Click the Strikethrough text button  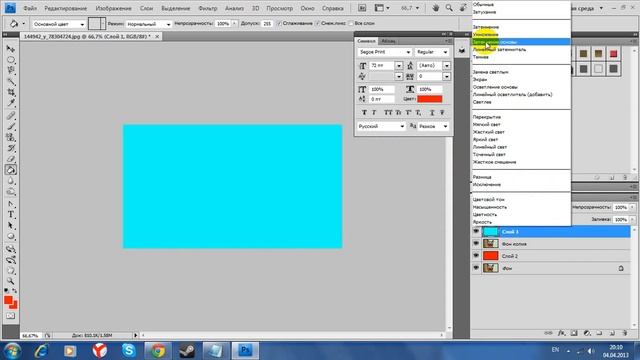pyautogui.click(x=442, y=113)
